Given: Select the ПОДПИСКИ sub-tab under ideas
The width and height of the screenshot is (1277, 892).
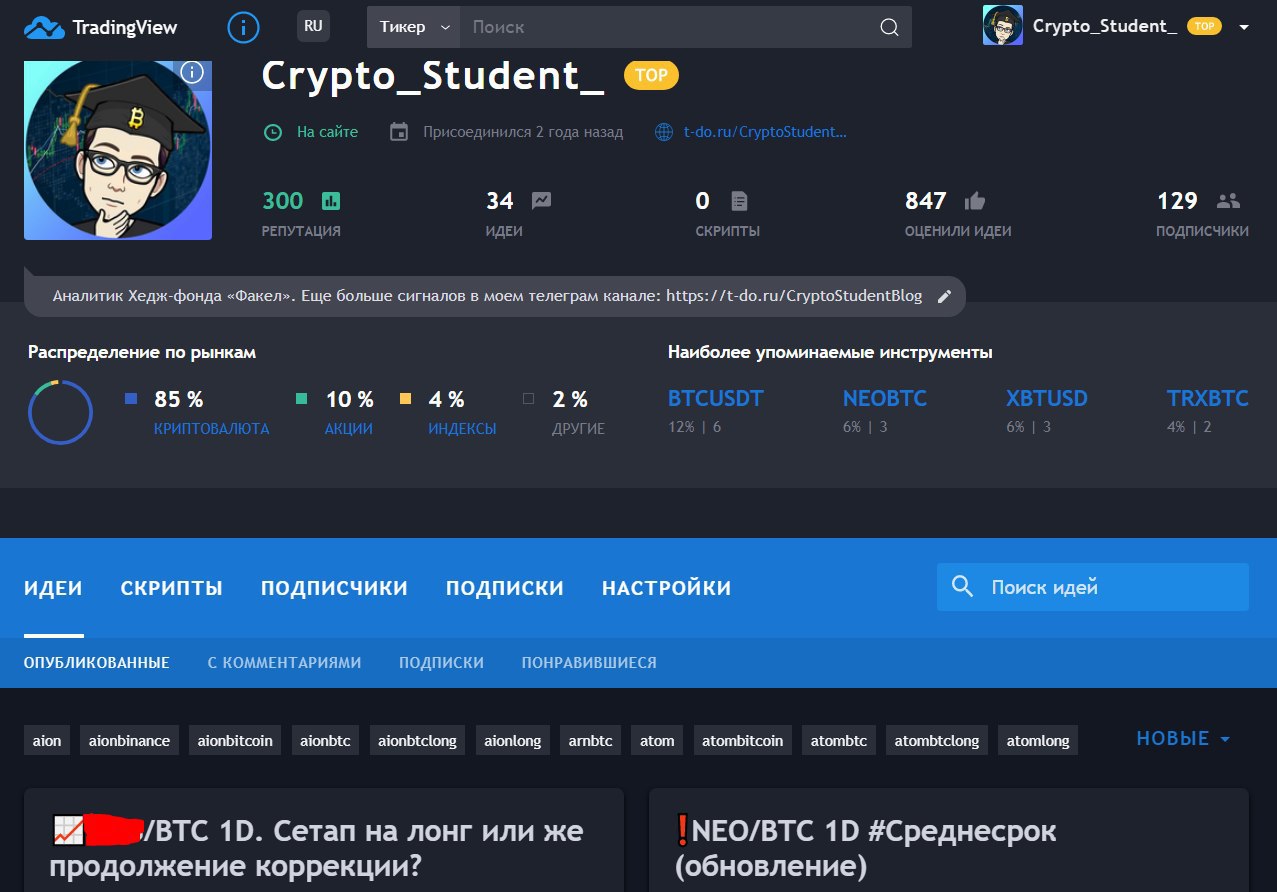Looking at the screenshot, I should point(441,663).
